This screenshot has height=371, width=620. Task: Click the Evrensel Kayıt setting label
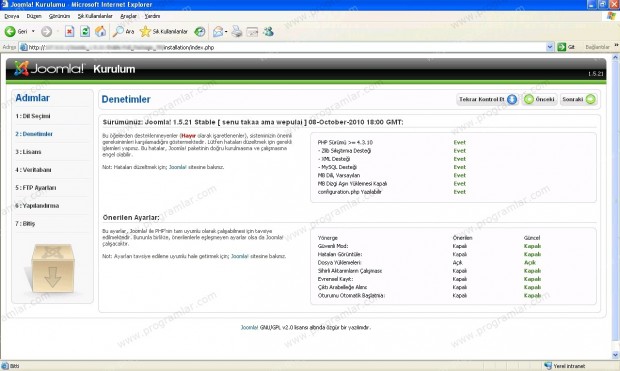[336, 279]
